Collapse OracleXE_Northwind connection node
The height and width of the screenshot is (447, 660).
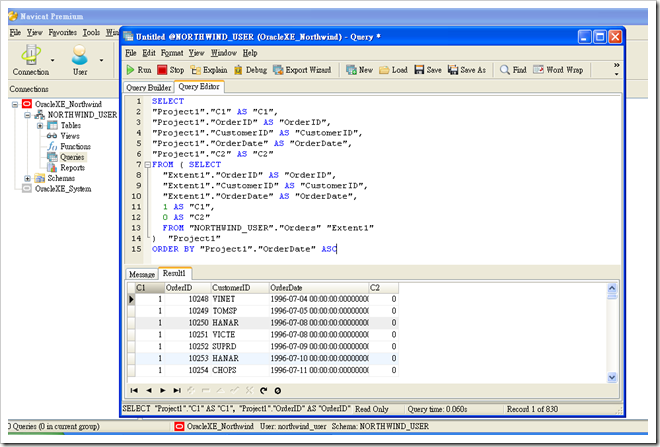(x=15, y=104)
